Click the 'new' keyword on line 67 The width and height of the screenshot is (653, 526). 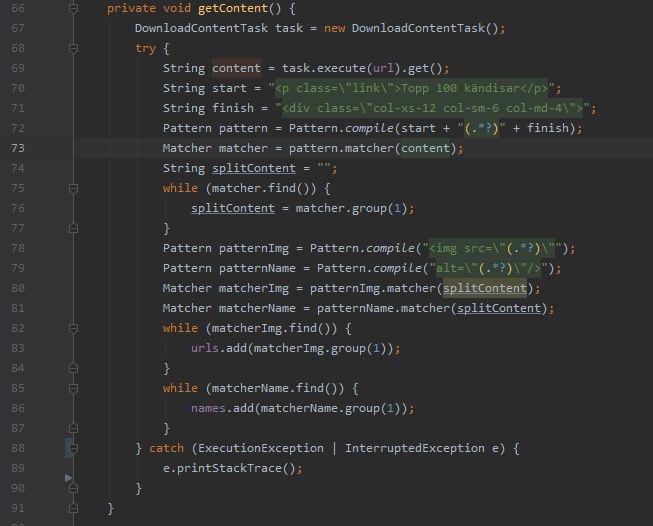click(334, 28)
